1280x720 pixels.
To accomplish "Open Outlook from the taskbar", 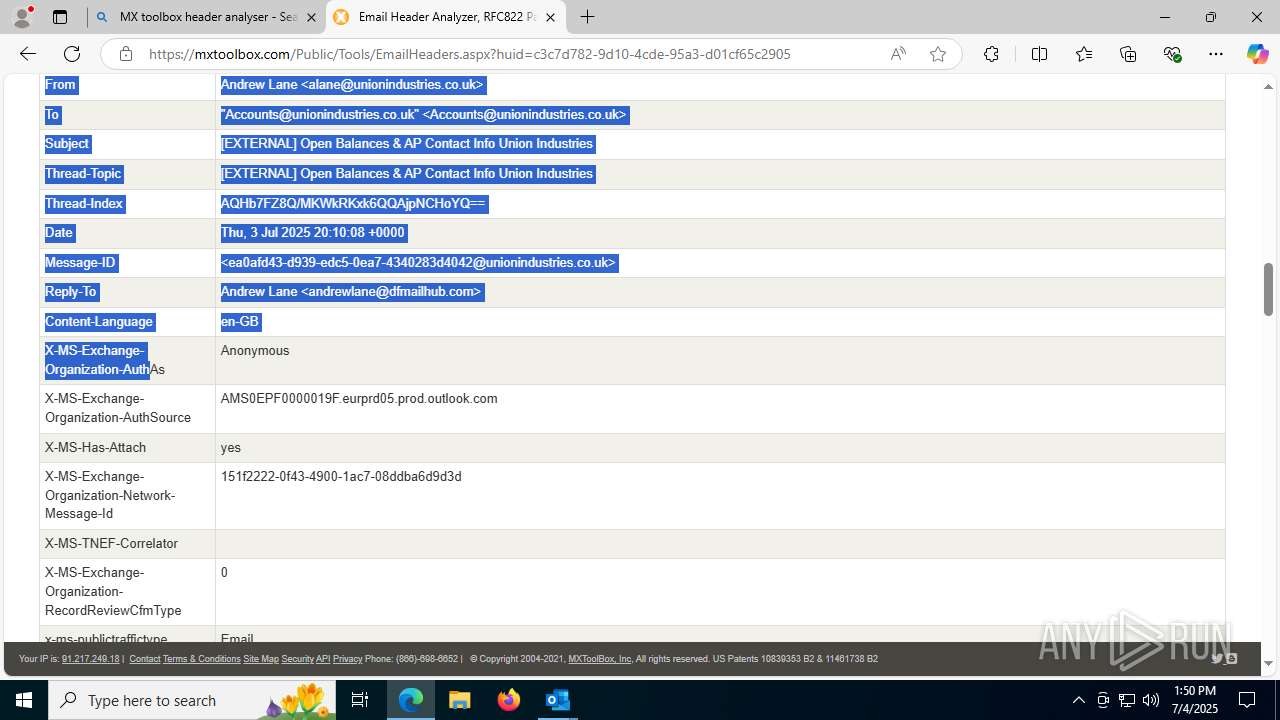I will [557, 700].
